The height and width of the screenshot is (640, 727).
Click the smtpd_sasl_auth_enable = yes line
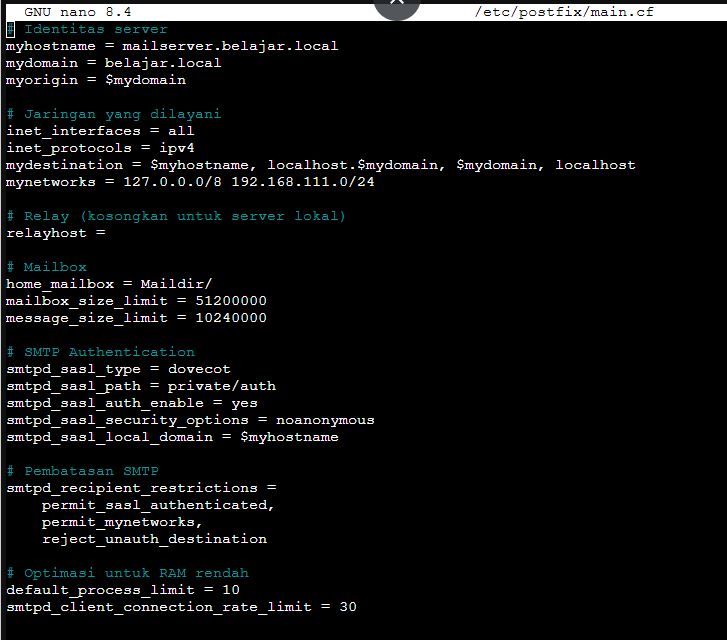pyautogui.click(x=131, y=403)
